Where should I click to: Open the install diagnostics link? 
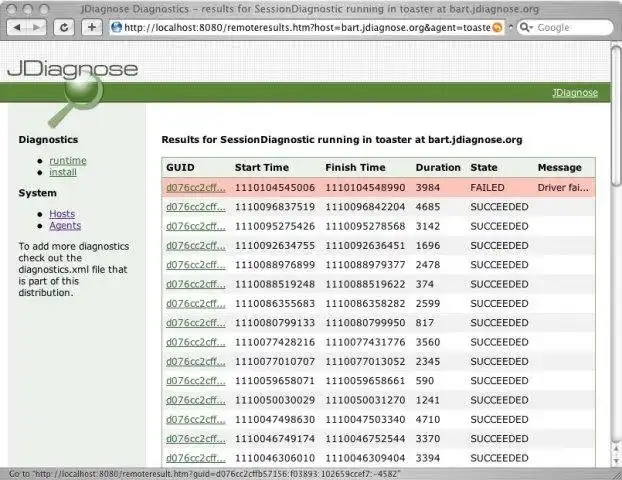(x=63, y=172)
